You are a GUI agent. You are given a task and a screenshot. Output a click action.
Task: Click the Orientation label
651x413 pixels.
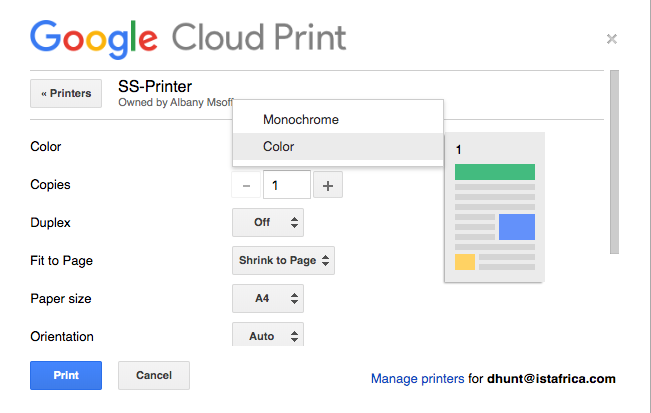click(x=62, y=337)
